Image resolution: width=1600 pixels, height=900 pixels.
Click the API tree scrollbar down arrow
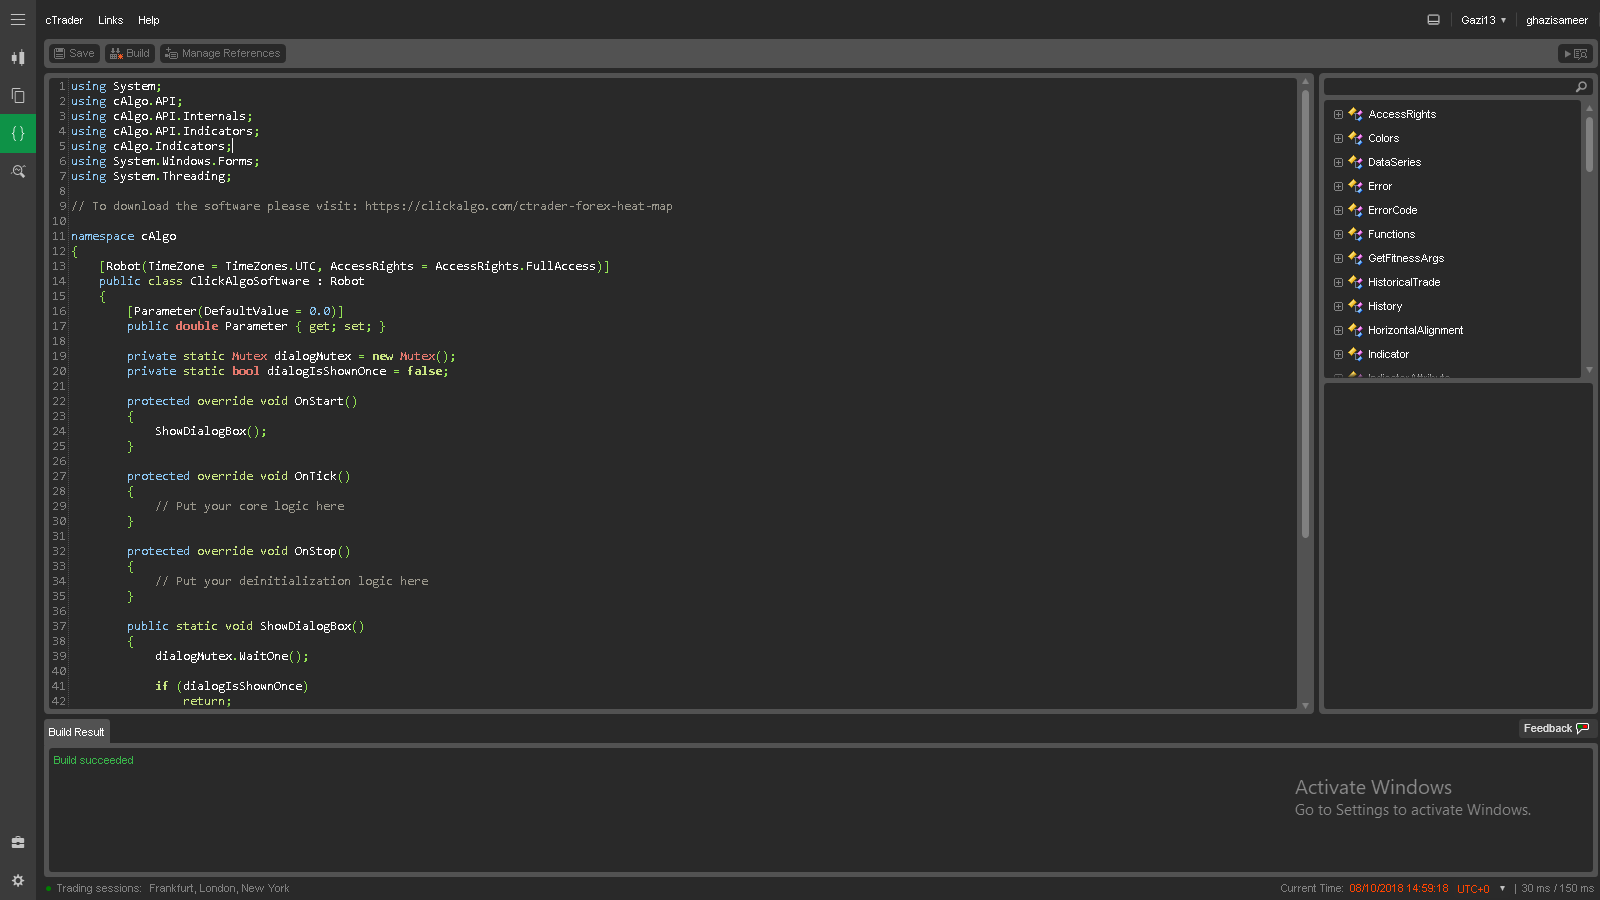[x=1589, y=370]
